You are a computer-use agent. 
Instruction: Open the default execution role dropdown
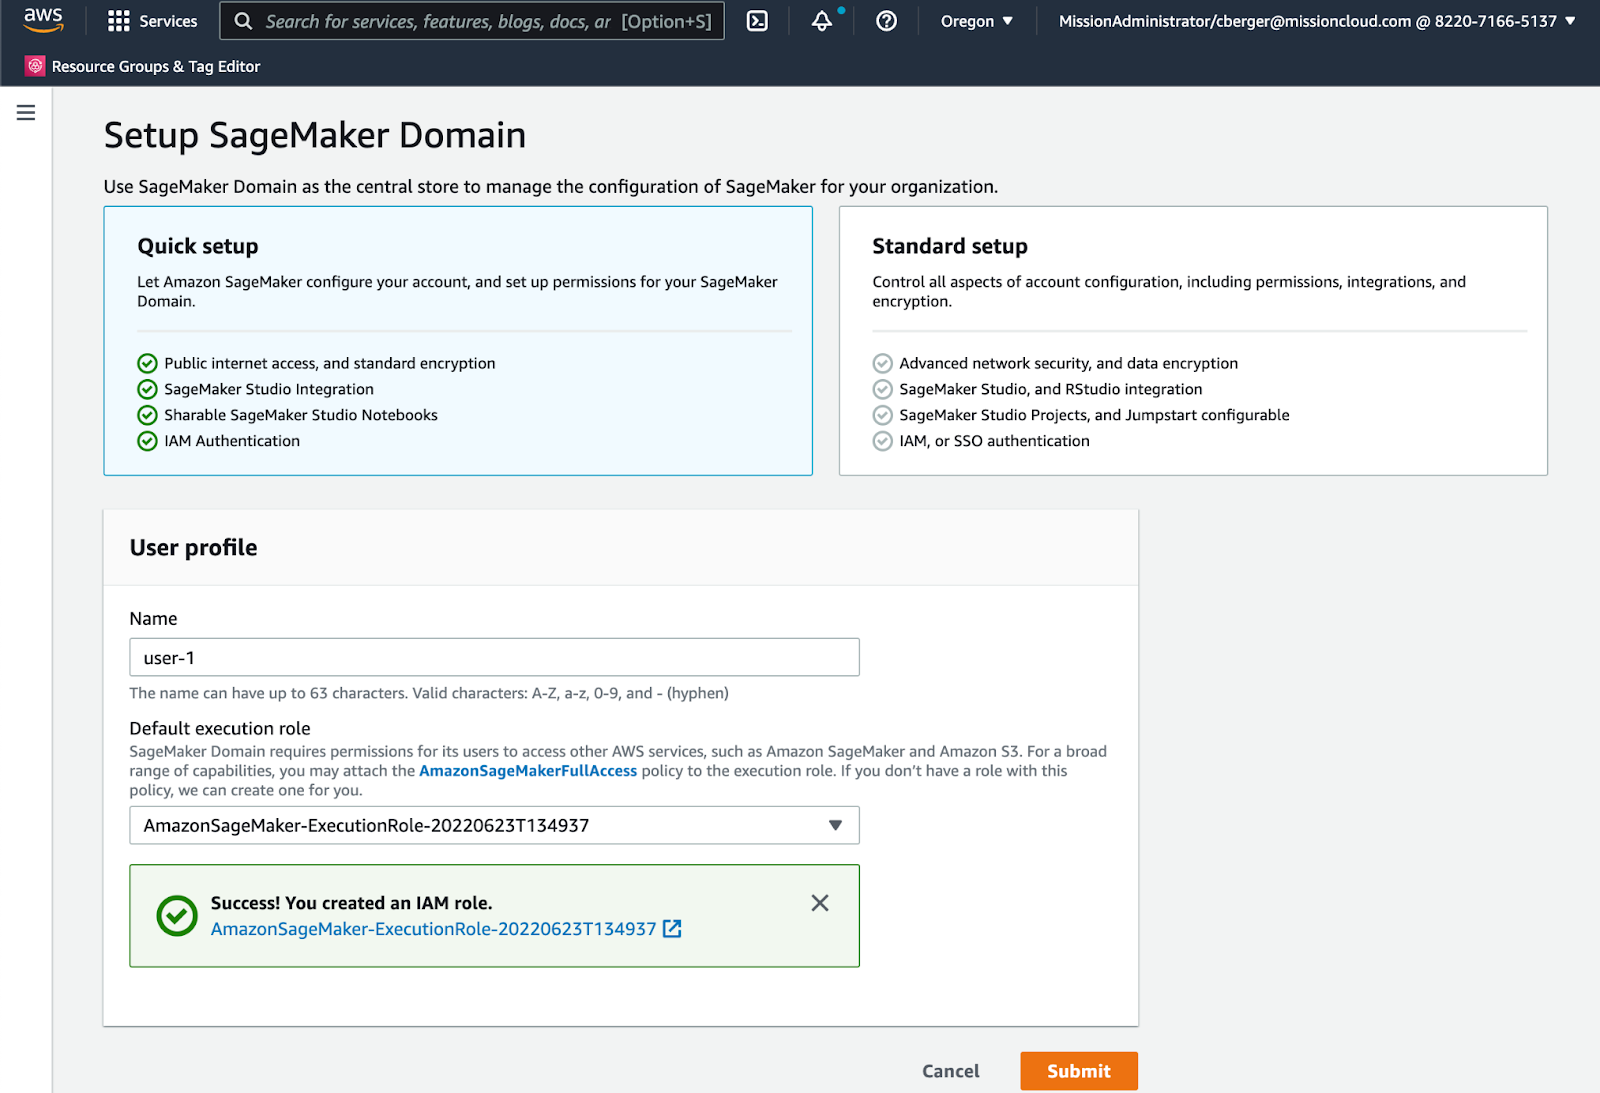click(494, 825)
